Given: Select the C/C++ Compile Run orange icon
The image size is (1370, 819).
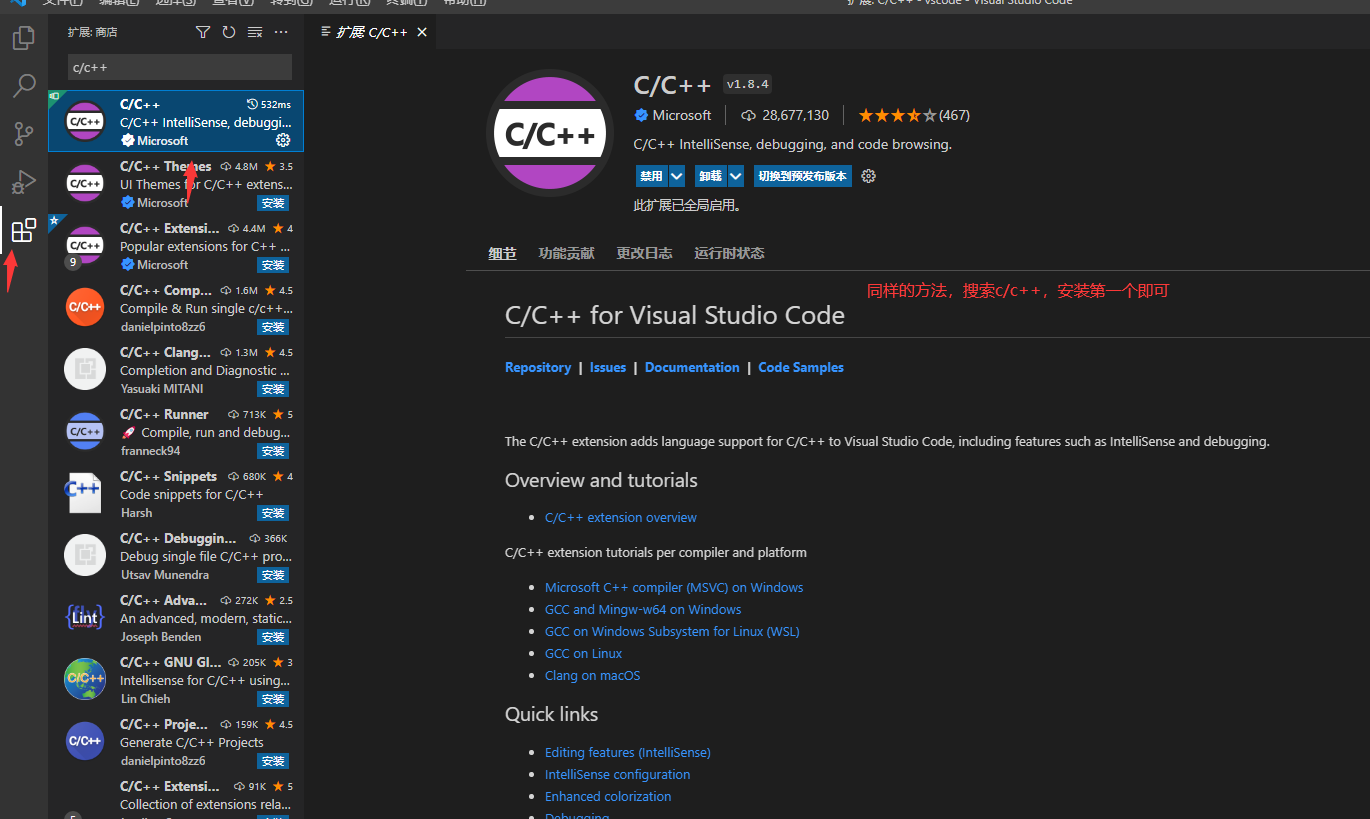Looking at the screenshot, I should pos(85,307).
